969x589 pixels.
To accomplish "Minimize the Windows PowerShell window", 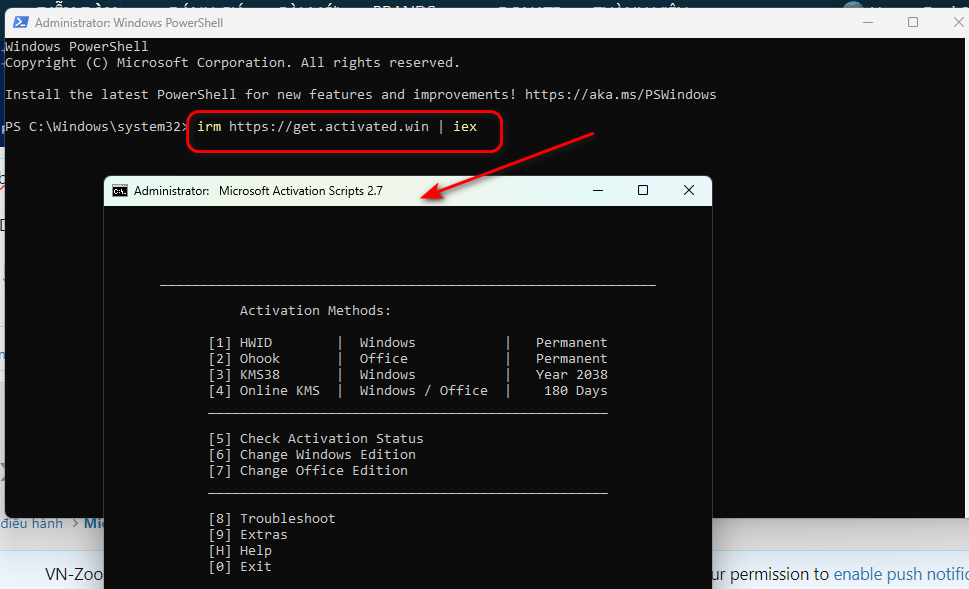I will point(868,22).
